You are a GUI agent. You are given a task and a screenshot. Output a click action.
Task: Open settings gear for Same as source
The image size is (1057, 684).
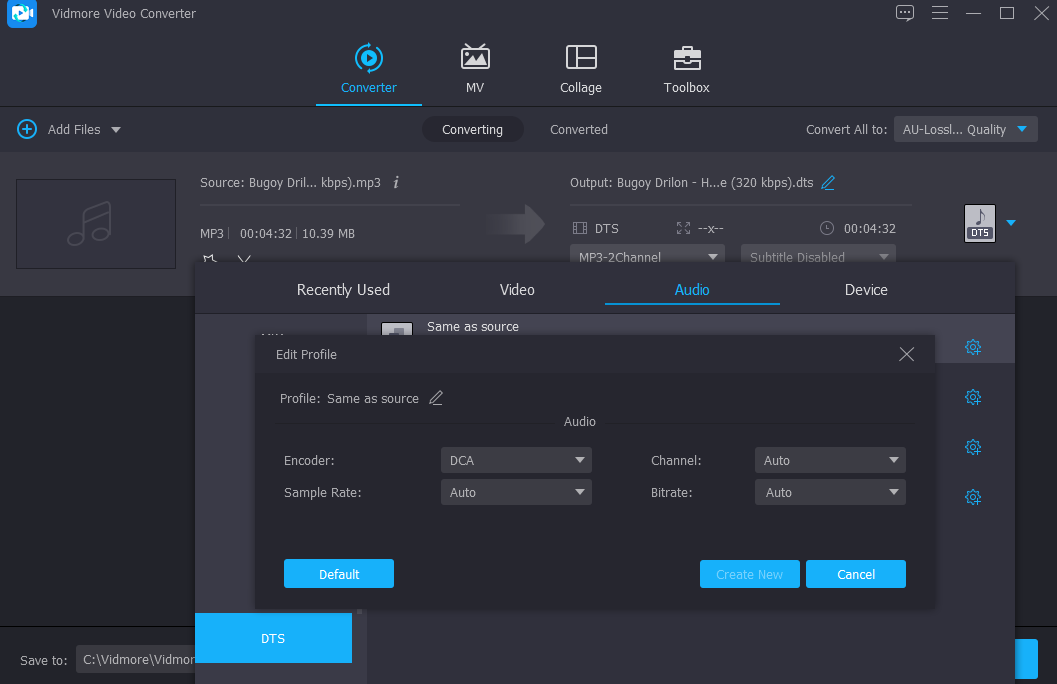tap(972, 347)
